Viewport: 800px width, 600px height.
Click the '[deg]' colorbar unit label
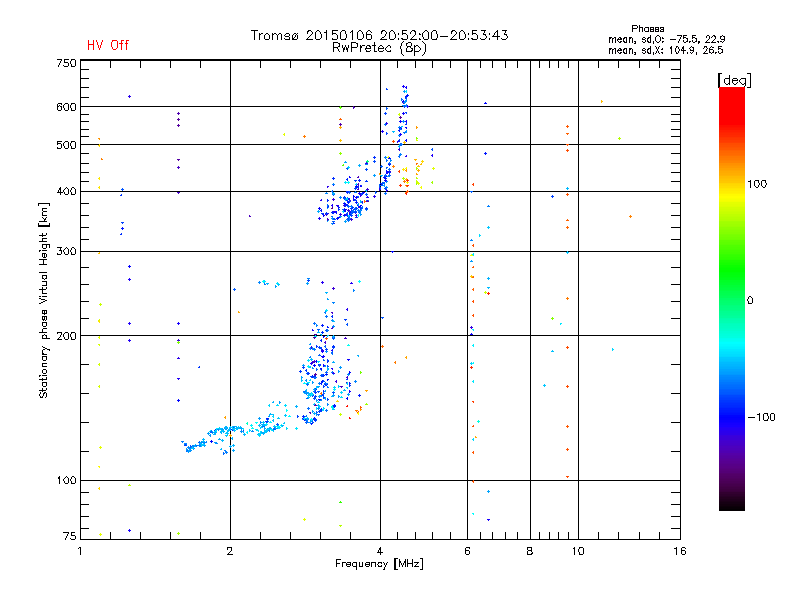[734, 80]
